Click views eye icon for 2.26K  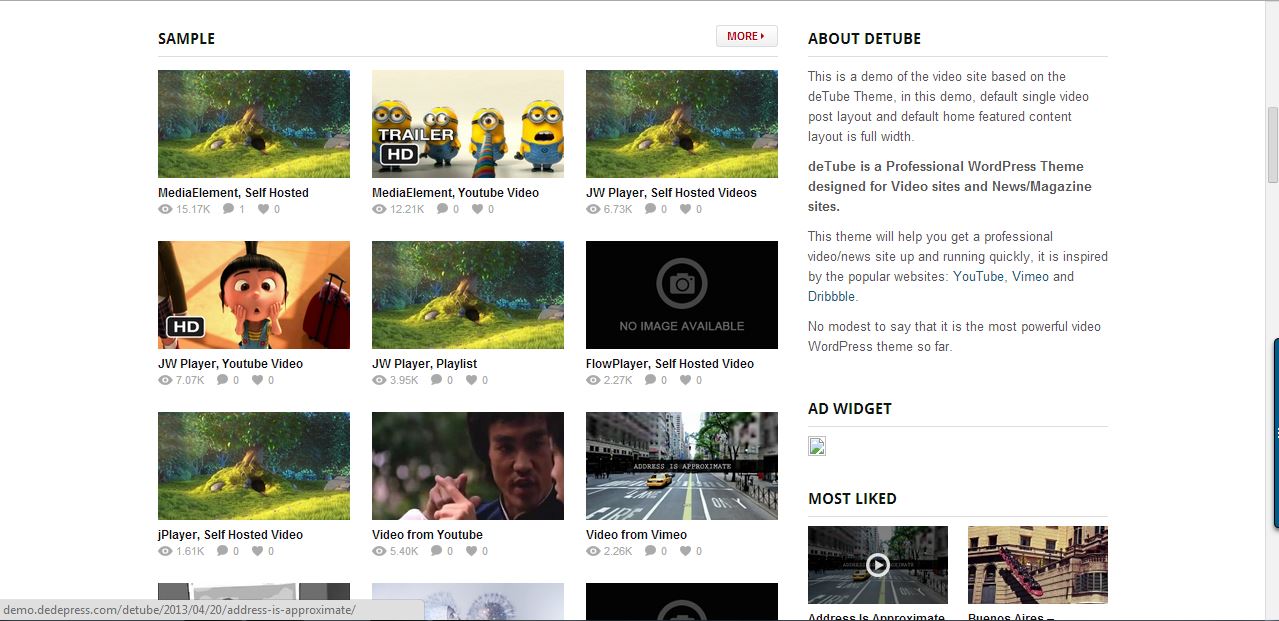pyautogui.click(x=593, y=551)
